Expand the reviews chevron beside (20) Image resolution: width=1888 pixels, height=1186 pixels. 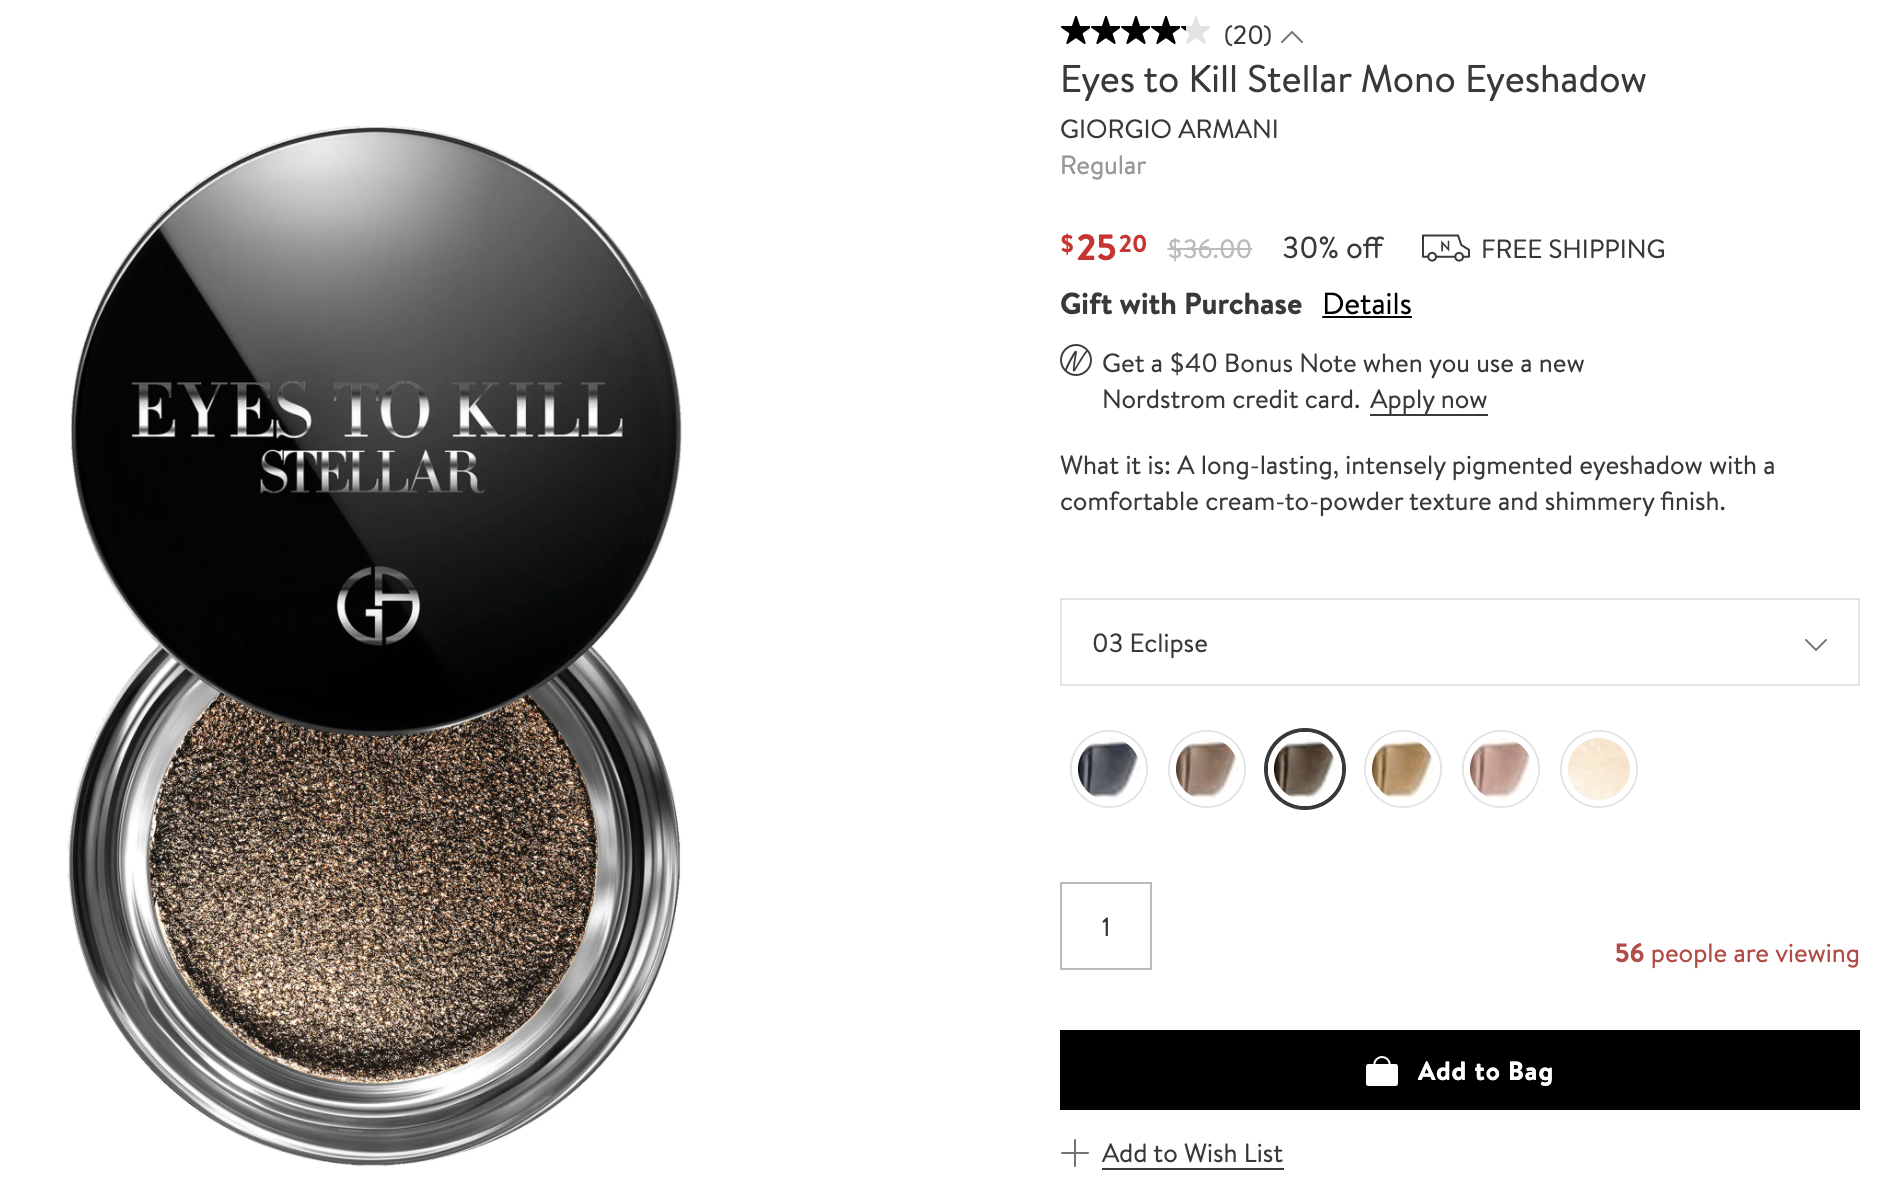[x=1292, y=37]
